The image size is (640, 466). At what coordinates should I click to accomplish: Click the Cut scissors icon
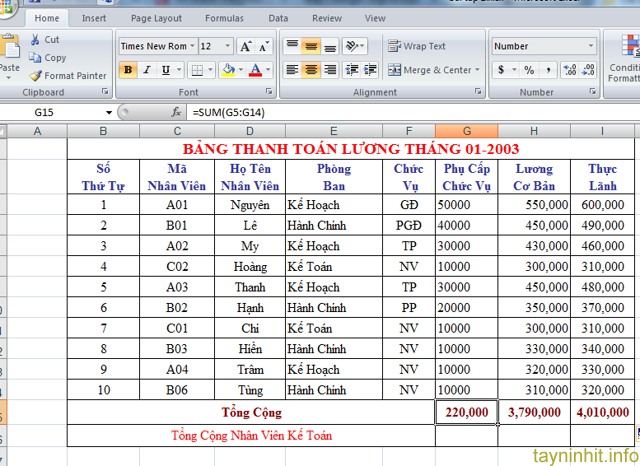pos(36,40)
